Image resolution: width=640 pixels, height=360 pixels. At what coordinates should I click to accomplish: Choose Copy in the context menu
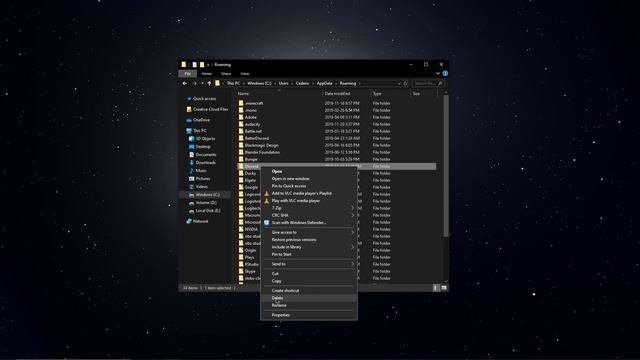coord(309,281)
